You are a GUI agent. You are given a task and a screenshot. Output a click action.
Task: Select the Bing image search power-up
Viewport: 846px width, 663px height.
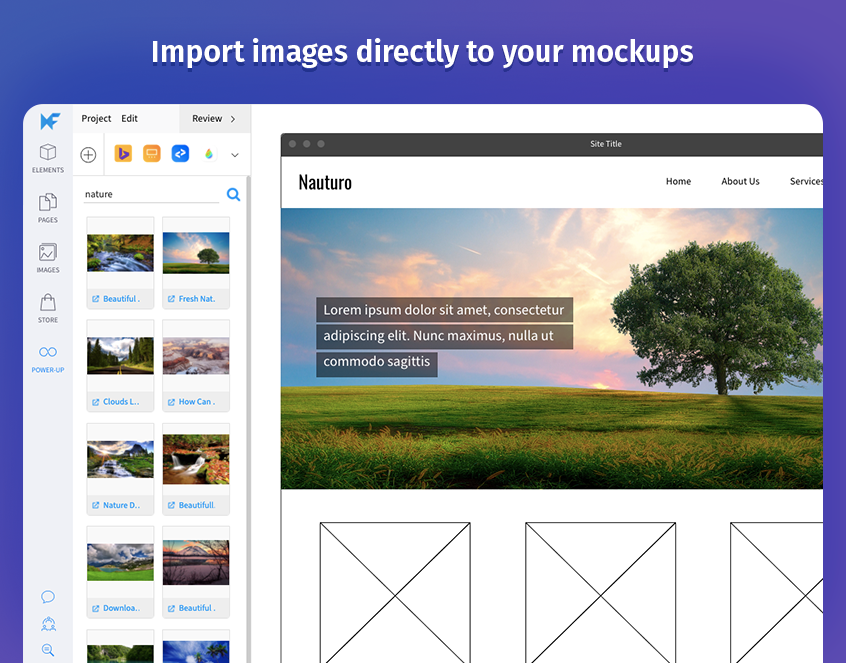(x=123, y=154)
